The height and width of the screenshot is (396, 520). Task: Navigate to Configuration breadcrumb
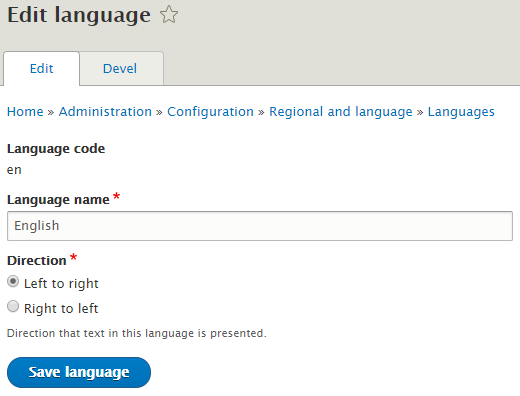210,112
